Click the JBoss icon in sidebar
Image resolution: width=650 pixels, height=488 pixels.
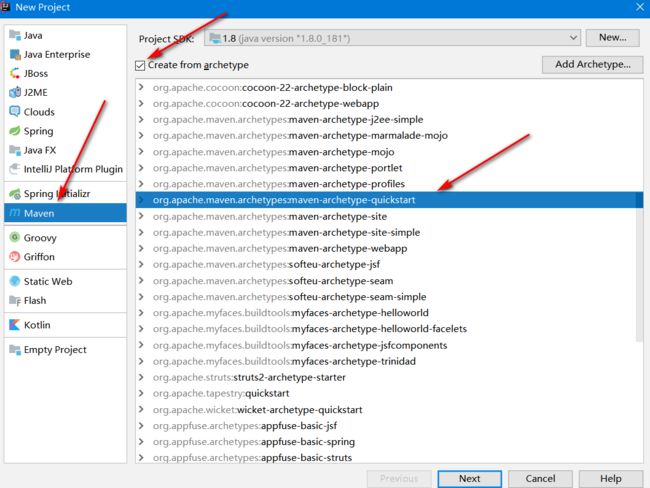(x=15, y=73)
